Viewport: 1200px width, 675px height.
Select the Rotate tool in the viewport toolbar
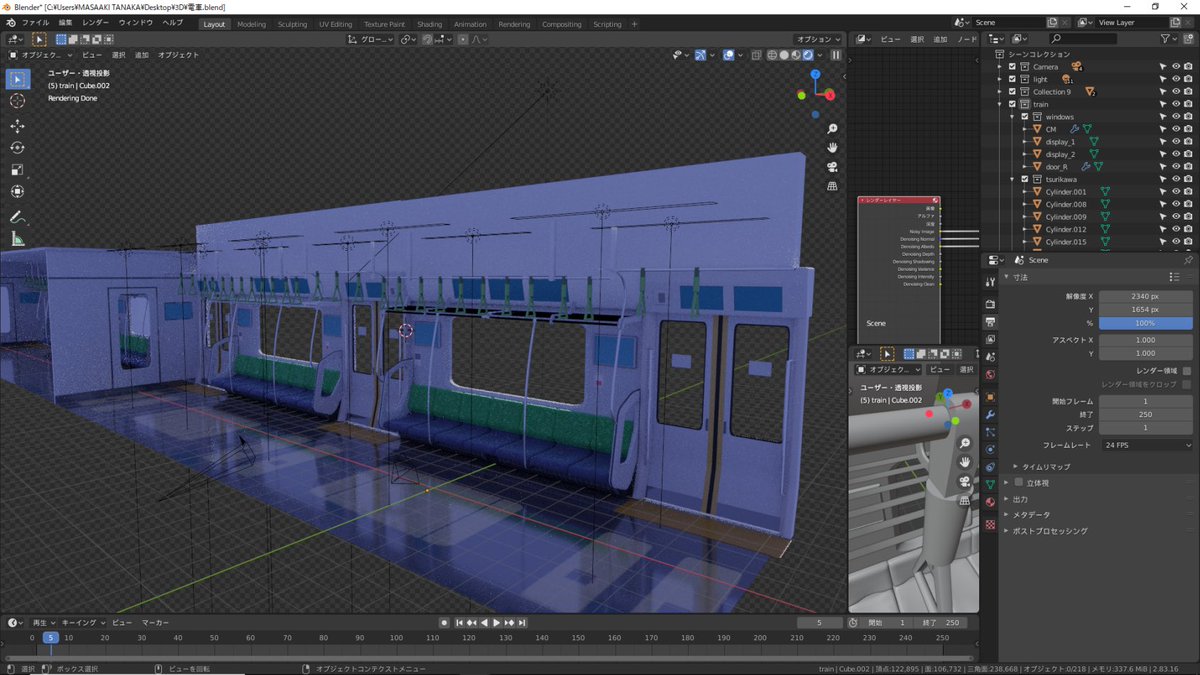17,148
